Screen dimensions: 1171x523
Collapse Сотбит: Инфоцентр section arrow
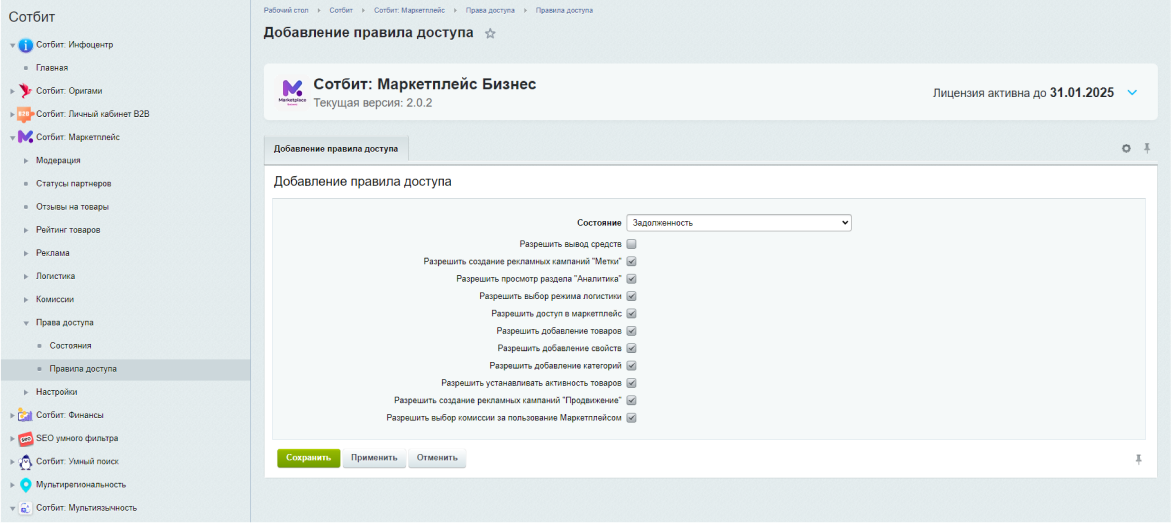pos(12,46)
